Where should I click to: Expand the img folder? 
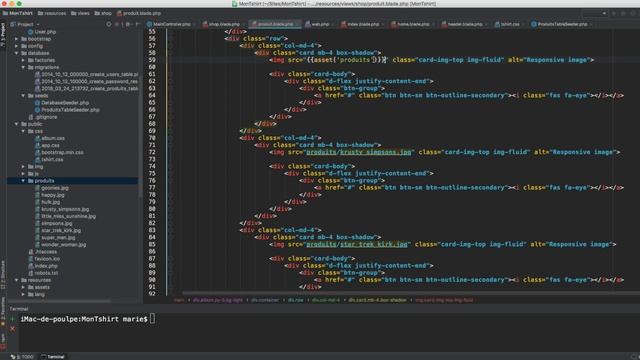[x=23, y=167]
